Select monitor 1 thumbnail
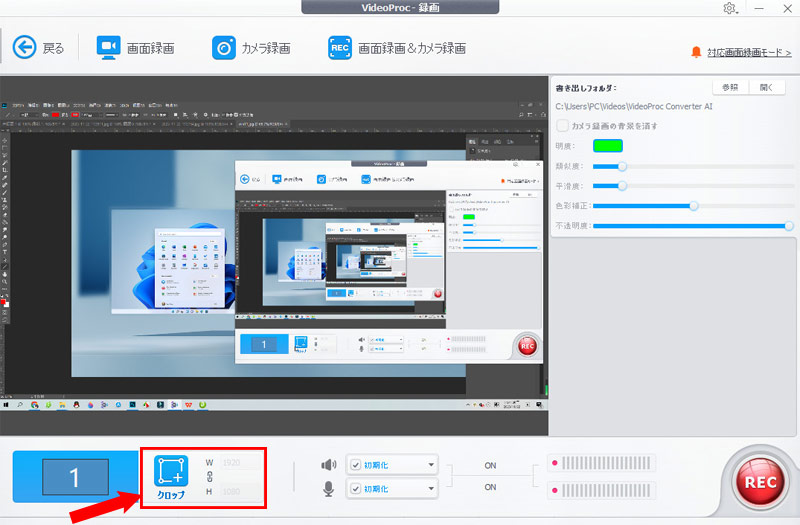Screen dimensions: 800x525 point(75,477)
